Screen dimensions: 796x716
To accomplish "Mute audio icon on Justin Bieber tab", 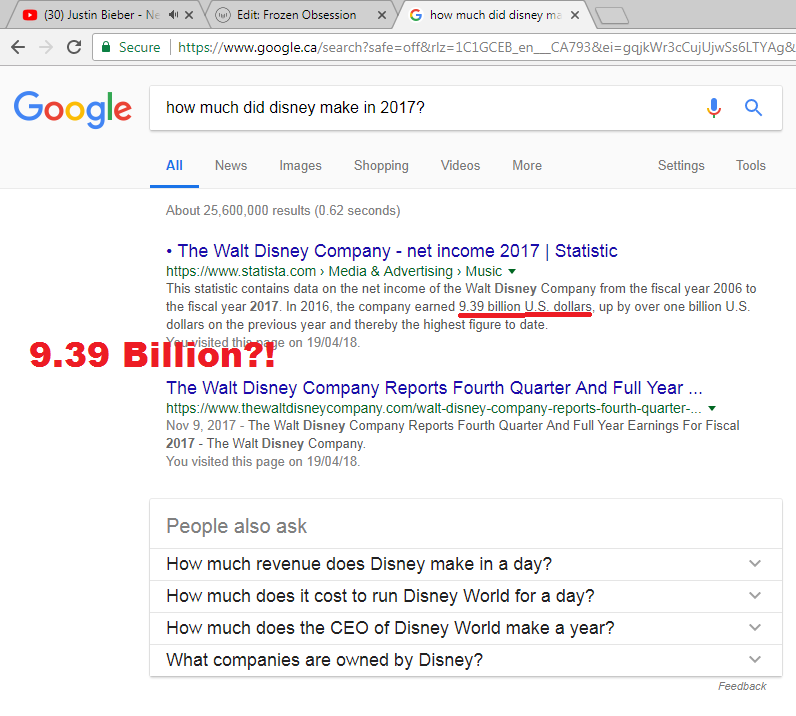I will (x=174, y=15).
